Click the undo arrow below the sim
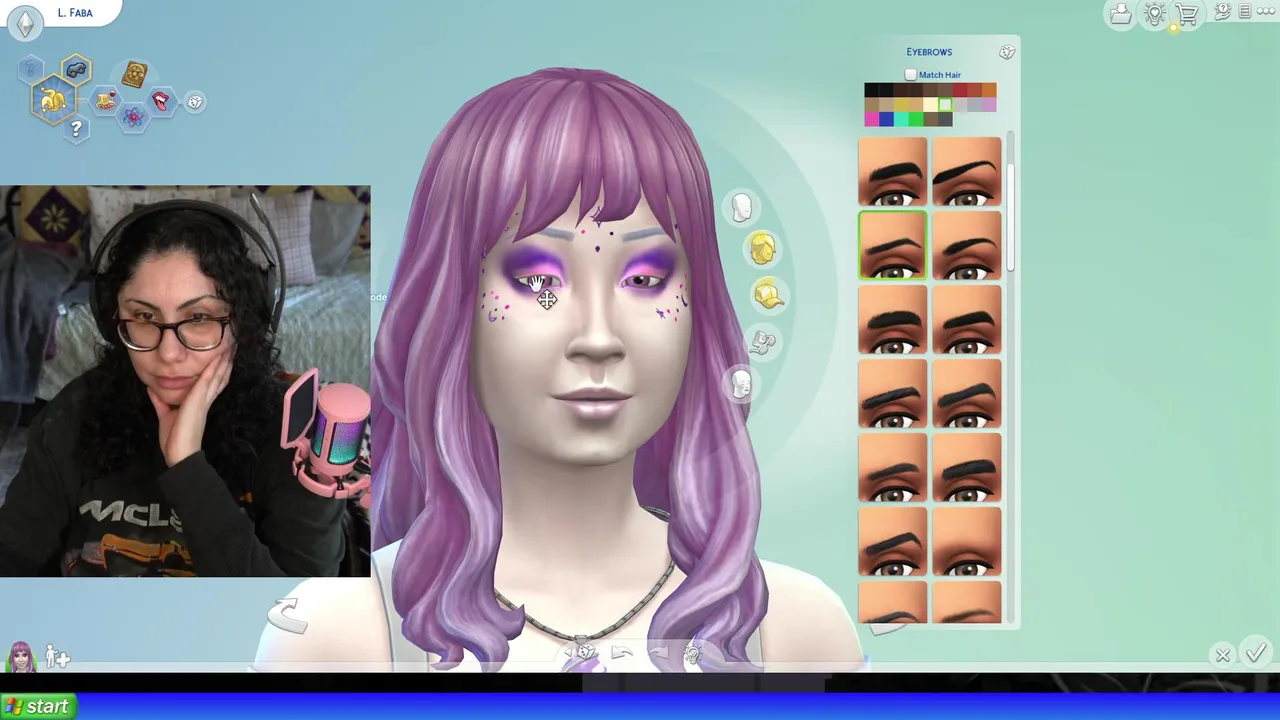 pyautogui.click(x=621, y=654)
